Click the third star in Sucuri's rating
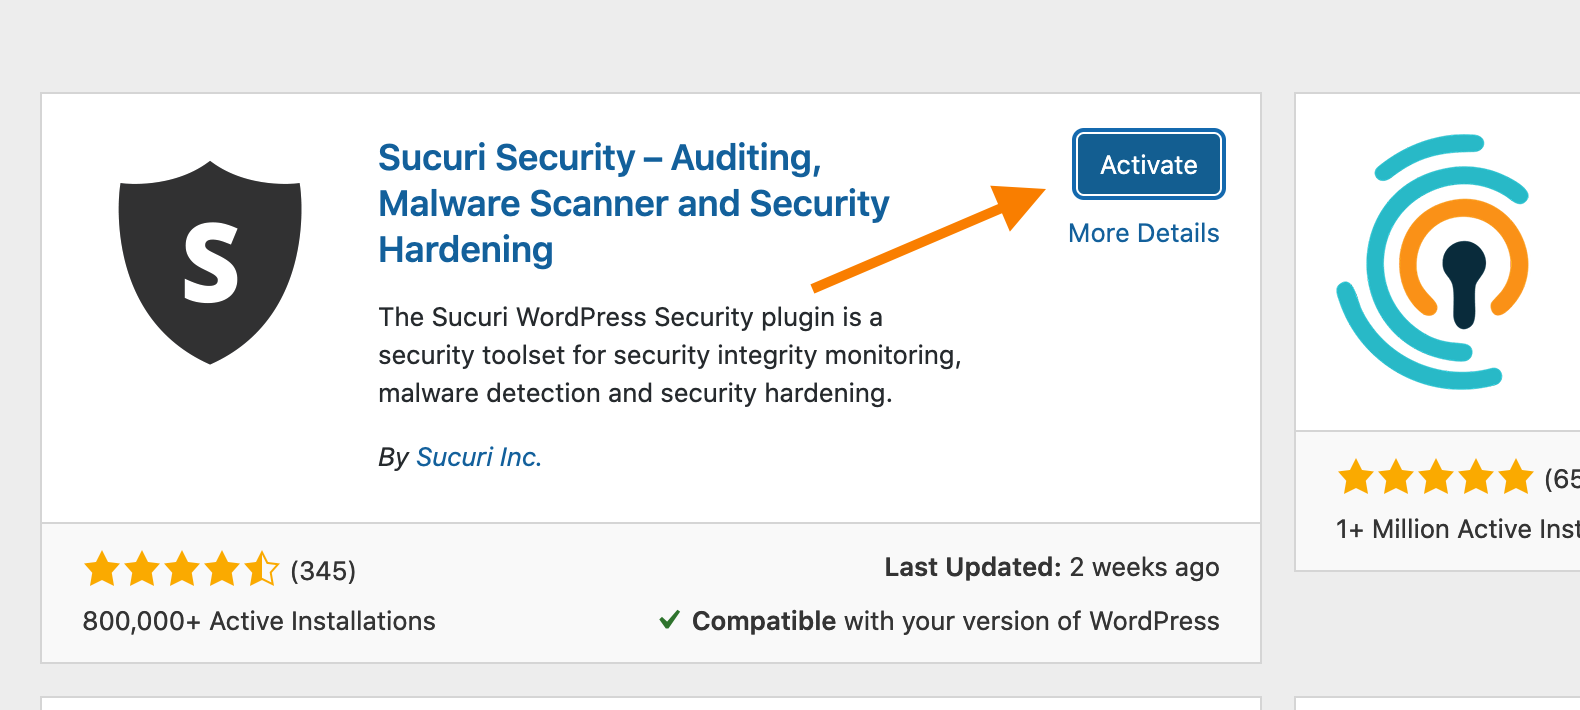The height and width of the screenshot is (710, 1580). 182,570
